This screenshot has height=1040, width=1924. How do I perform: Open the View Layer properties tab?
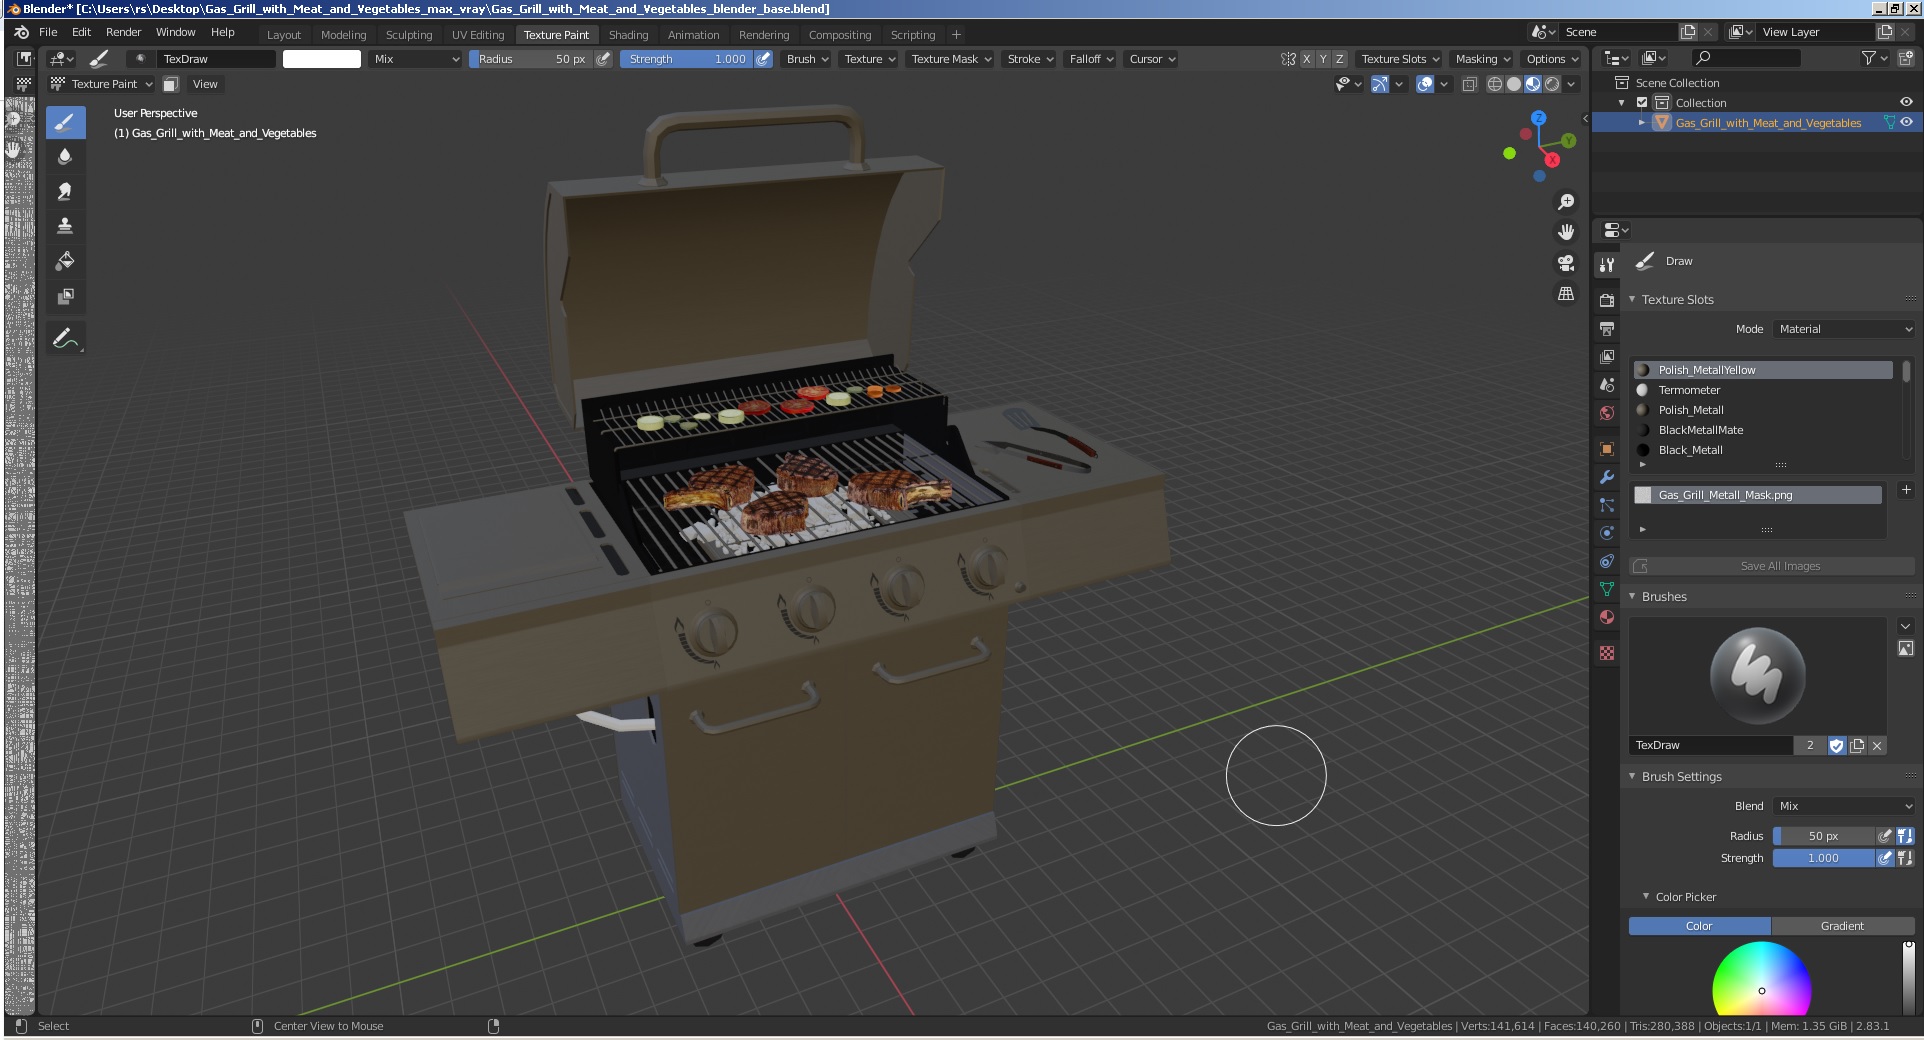1607,357
